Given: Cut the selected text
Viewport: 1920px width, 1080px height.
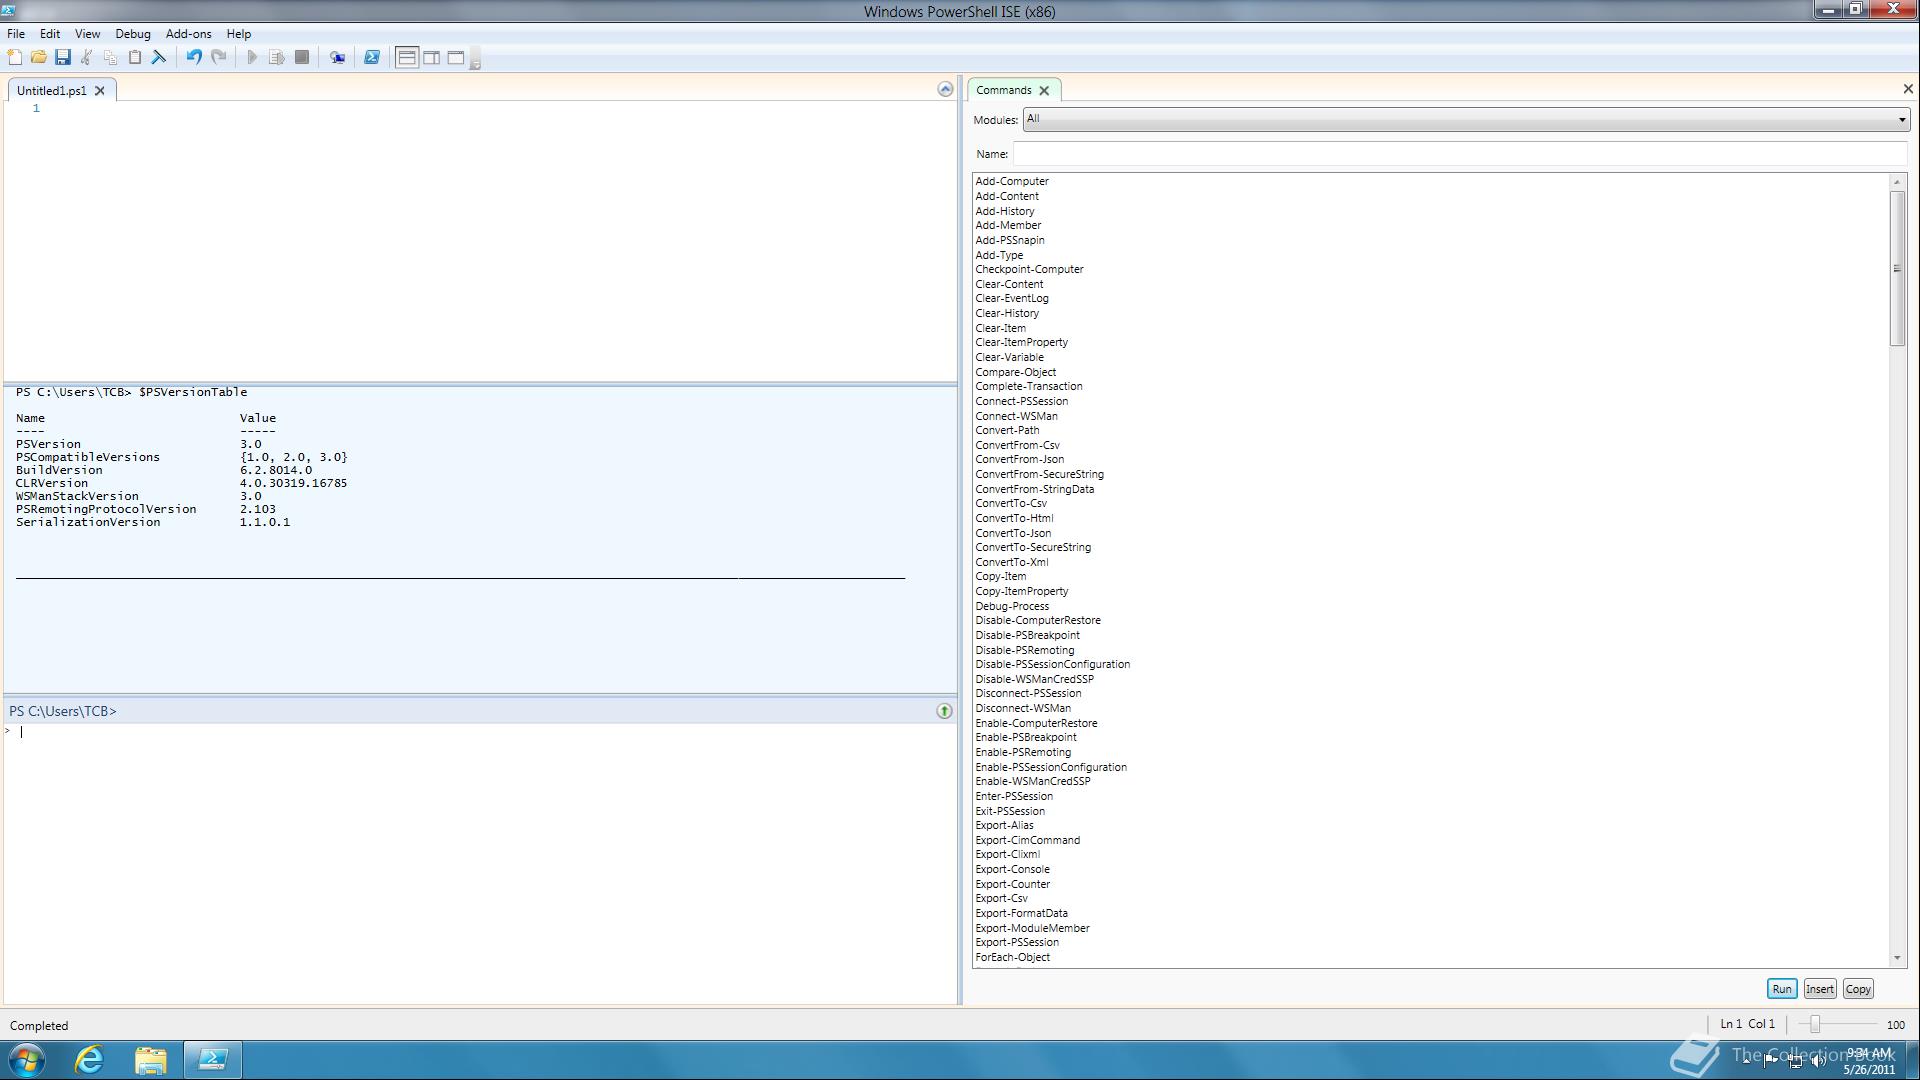Looking at the screenshot, I should 87,57.
